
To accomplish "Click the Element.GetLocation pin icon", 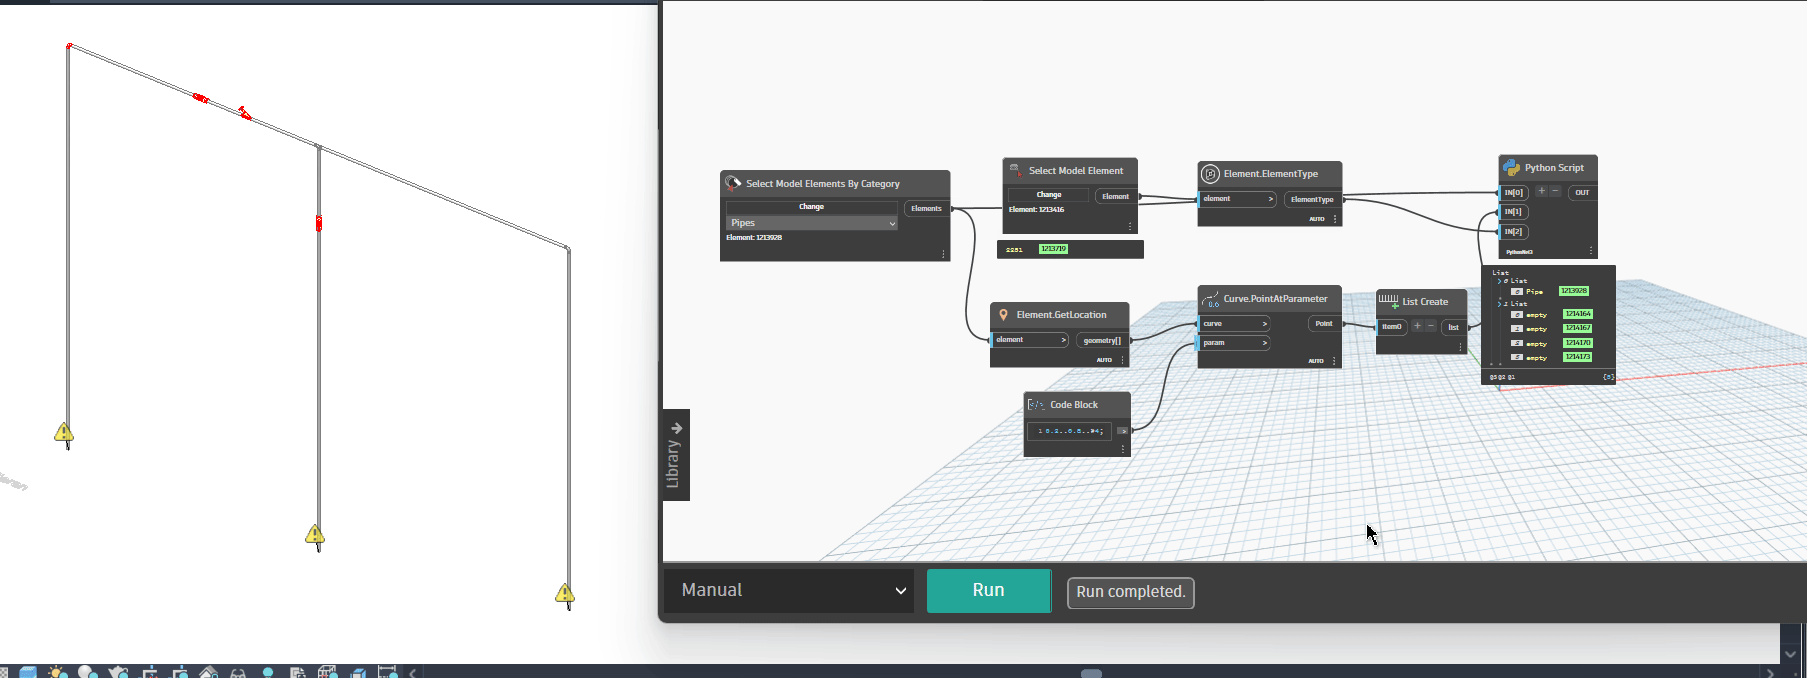I will 1003,315.
